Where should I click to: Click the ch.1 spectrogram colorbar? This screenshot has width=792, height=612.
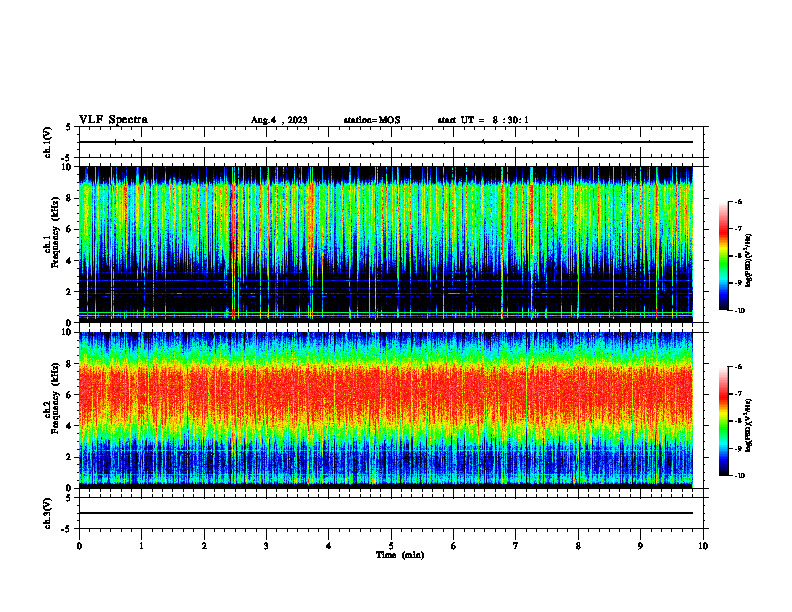coord(723,256)
